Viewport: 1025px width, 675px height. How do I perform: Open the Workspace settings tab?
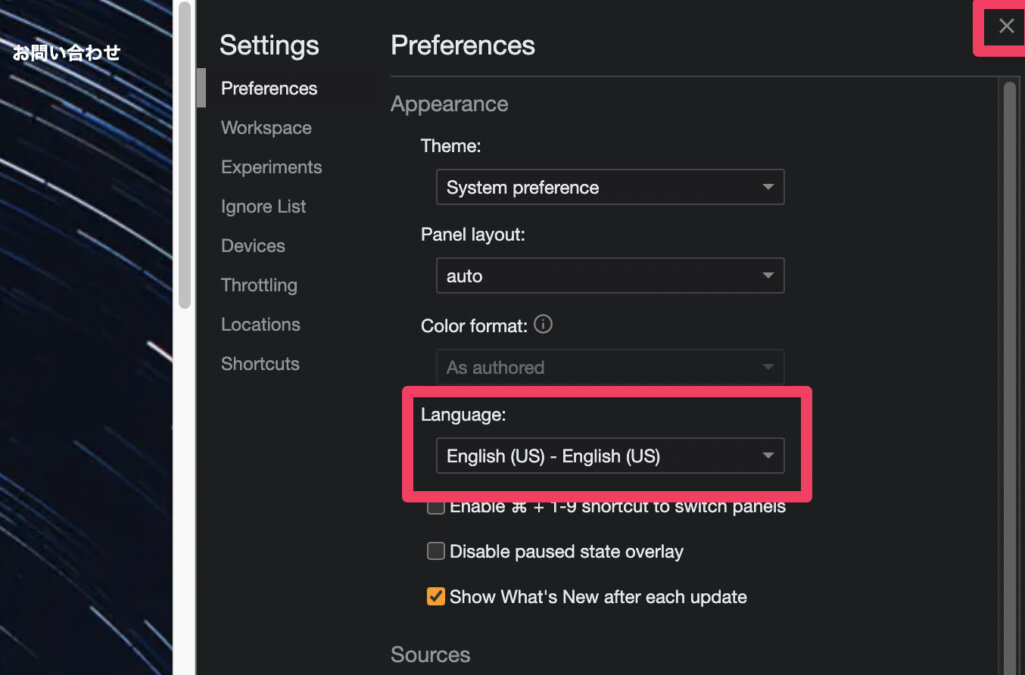pyautogui.click(x=266, y=128)
